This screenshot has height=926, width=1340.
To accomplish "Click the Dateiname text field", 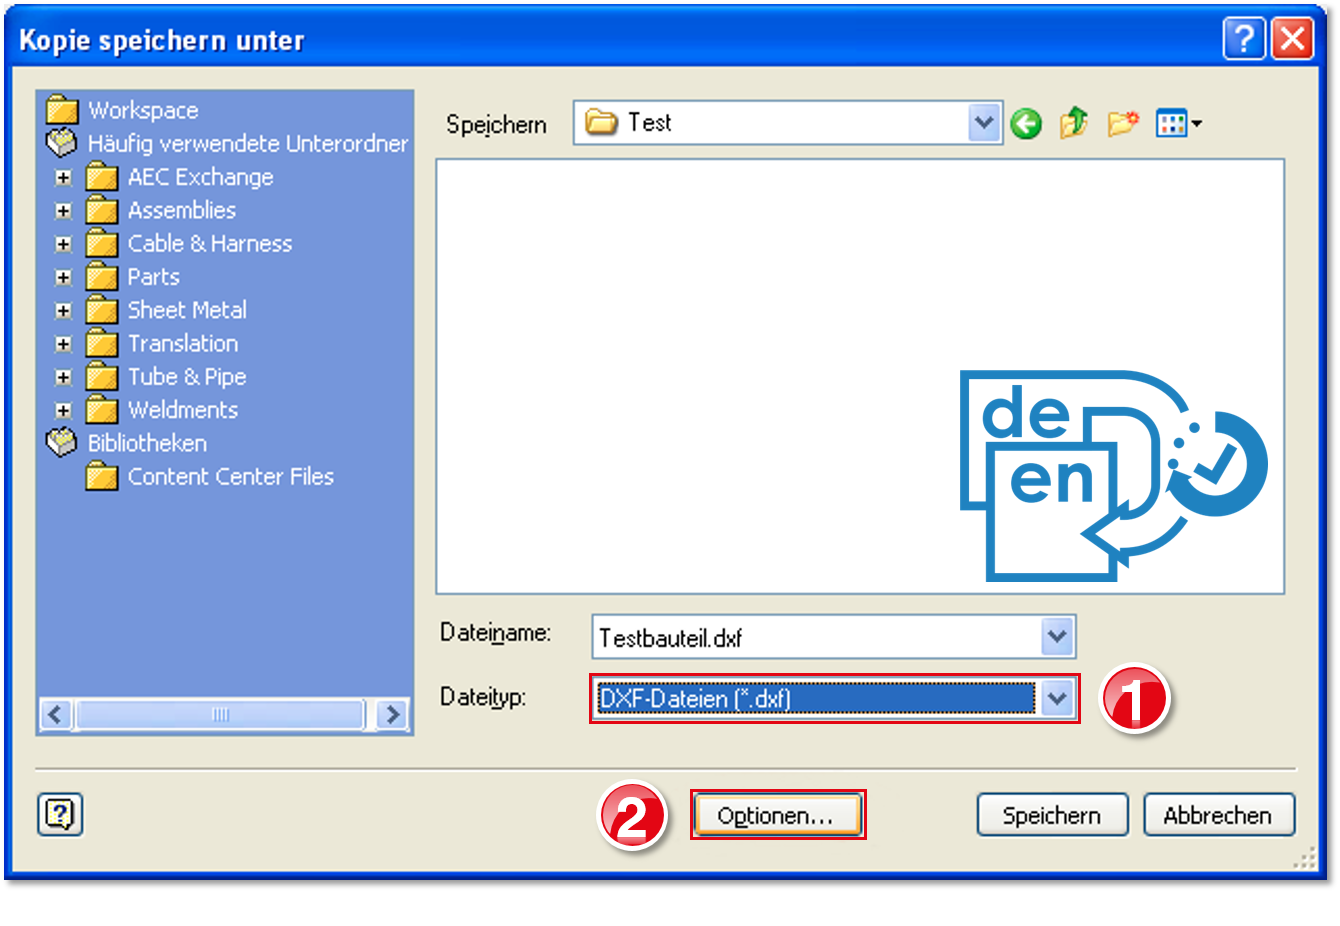I will pos(815,638).
